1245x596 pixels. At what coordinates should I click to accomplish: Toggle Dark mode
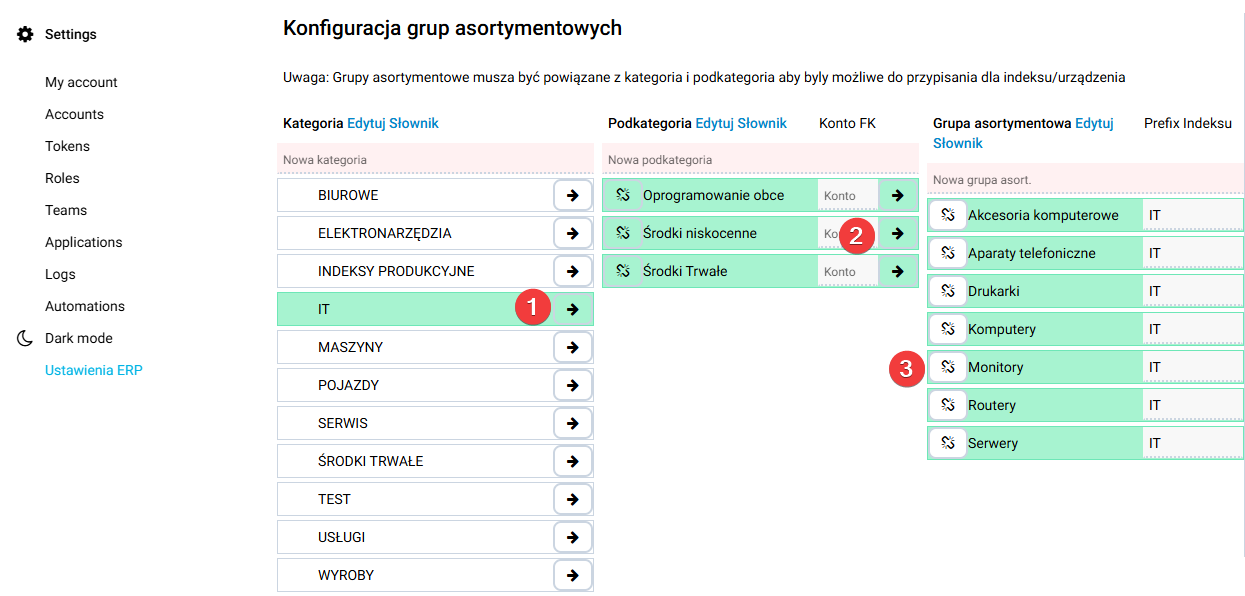tap(78, 338)
